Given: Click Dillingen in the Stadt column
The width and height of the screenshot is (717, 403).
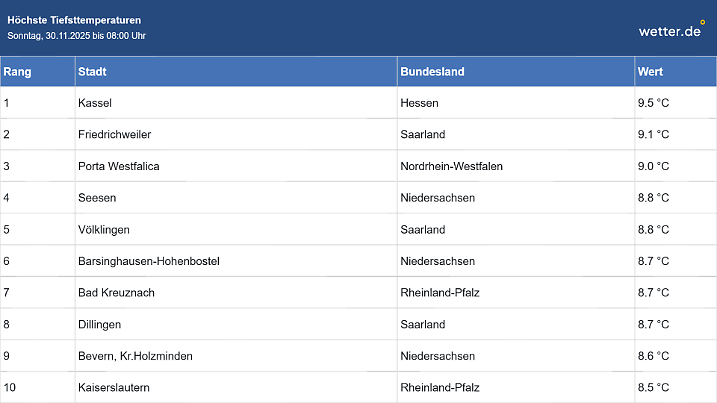Looking at the screenshot, I should pyautogui.click(x=100, y=324).
